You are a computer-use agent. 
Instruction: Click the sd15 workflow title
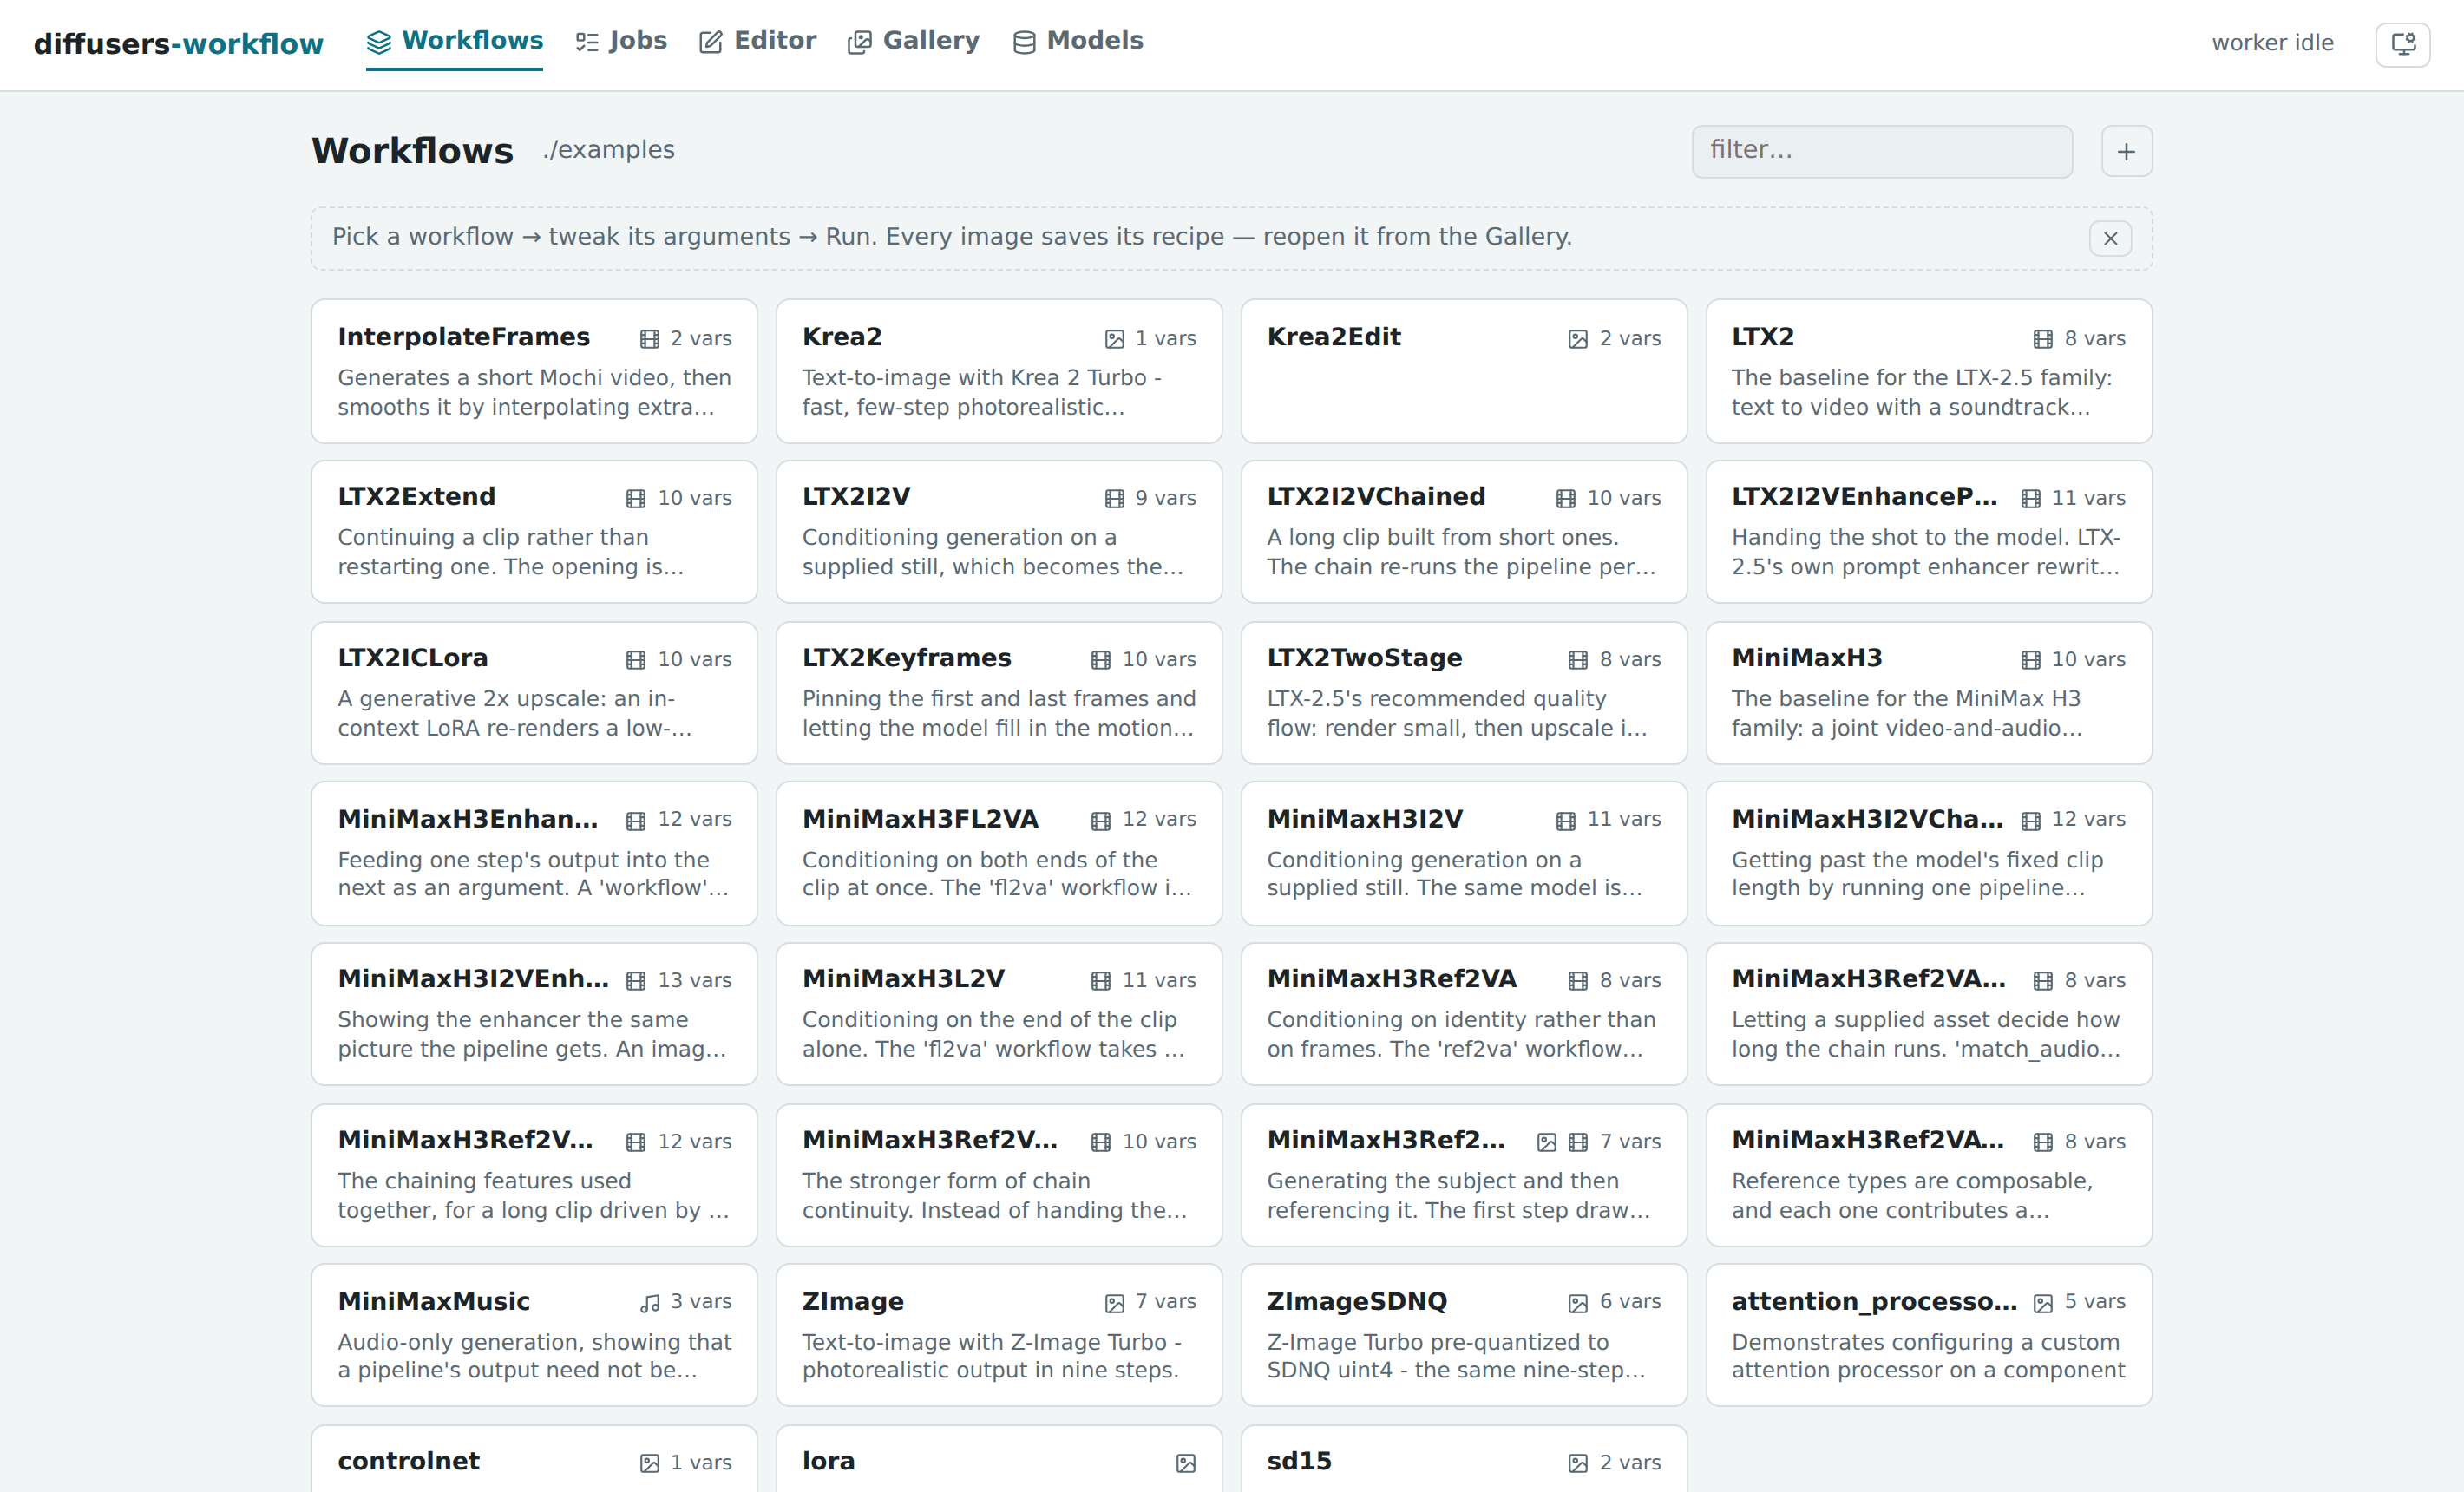(x=1299, y=1461)
